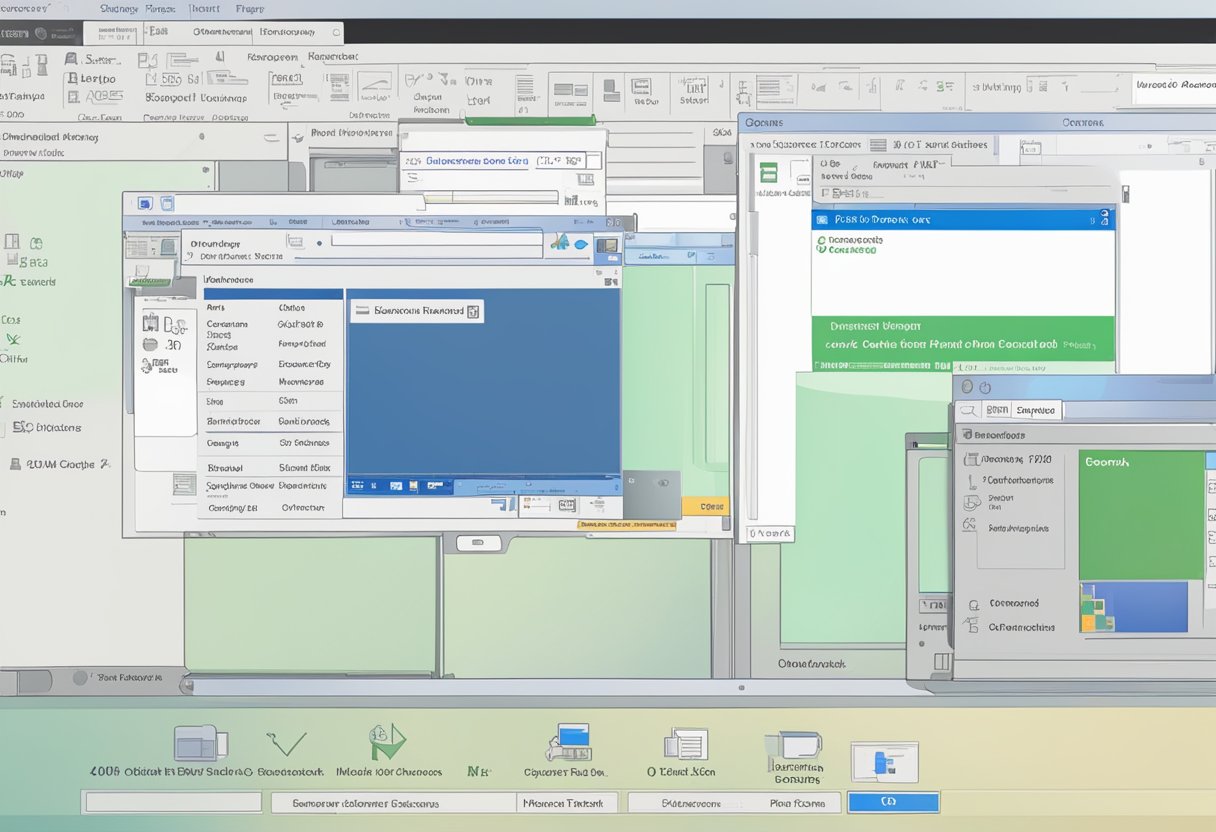The height and width of the screenshot is (832, 1216).
Task: Click the magnifier search icon in lower-right window
Action: (966, 410)
